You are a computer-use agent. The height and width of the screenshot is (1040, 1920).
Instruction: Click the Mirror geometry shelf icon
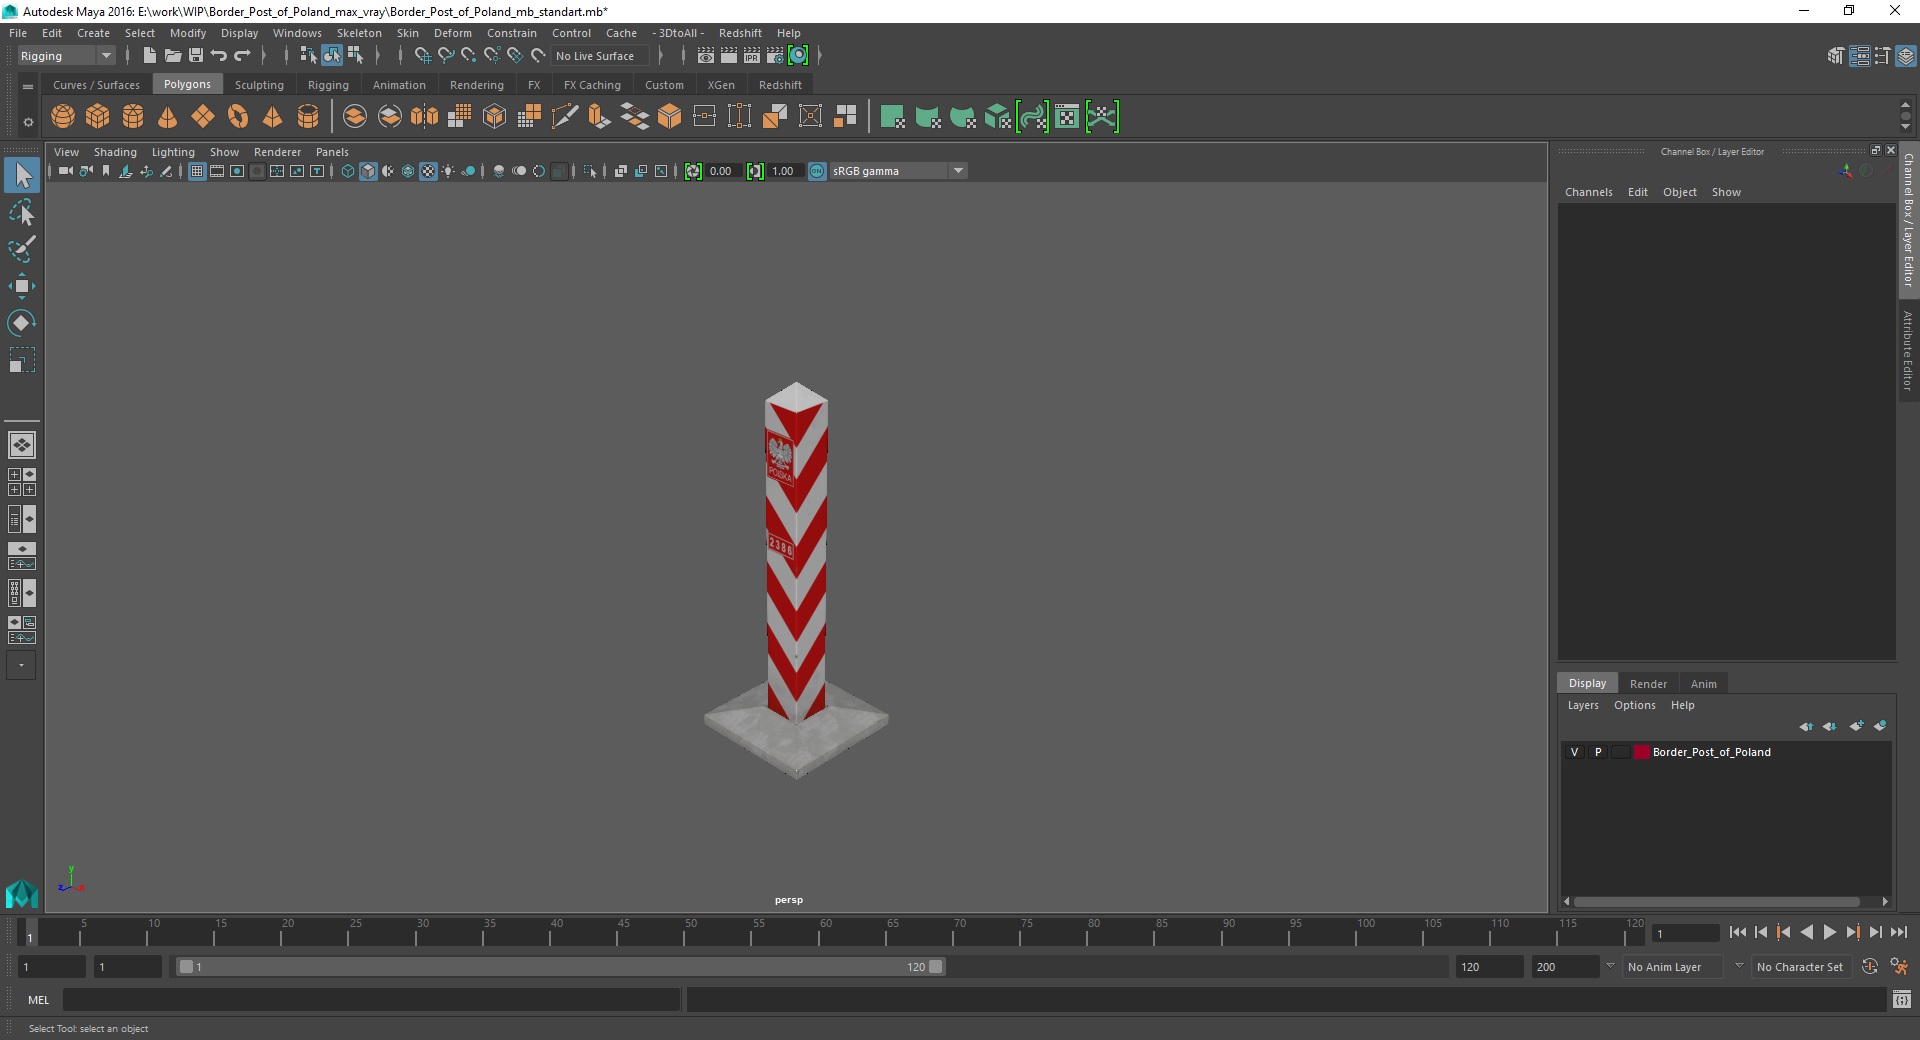[425, 117]
